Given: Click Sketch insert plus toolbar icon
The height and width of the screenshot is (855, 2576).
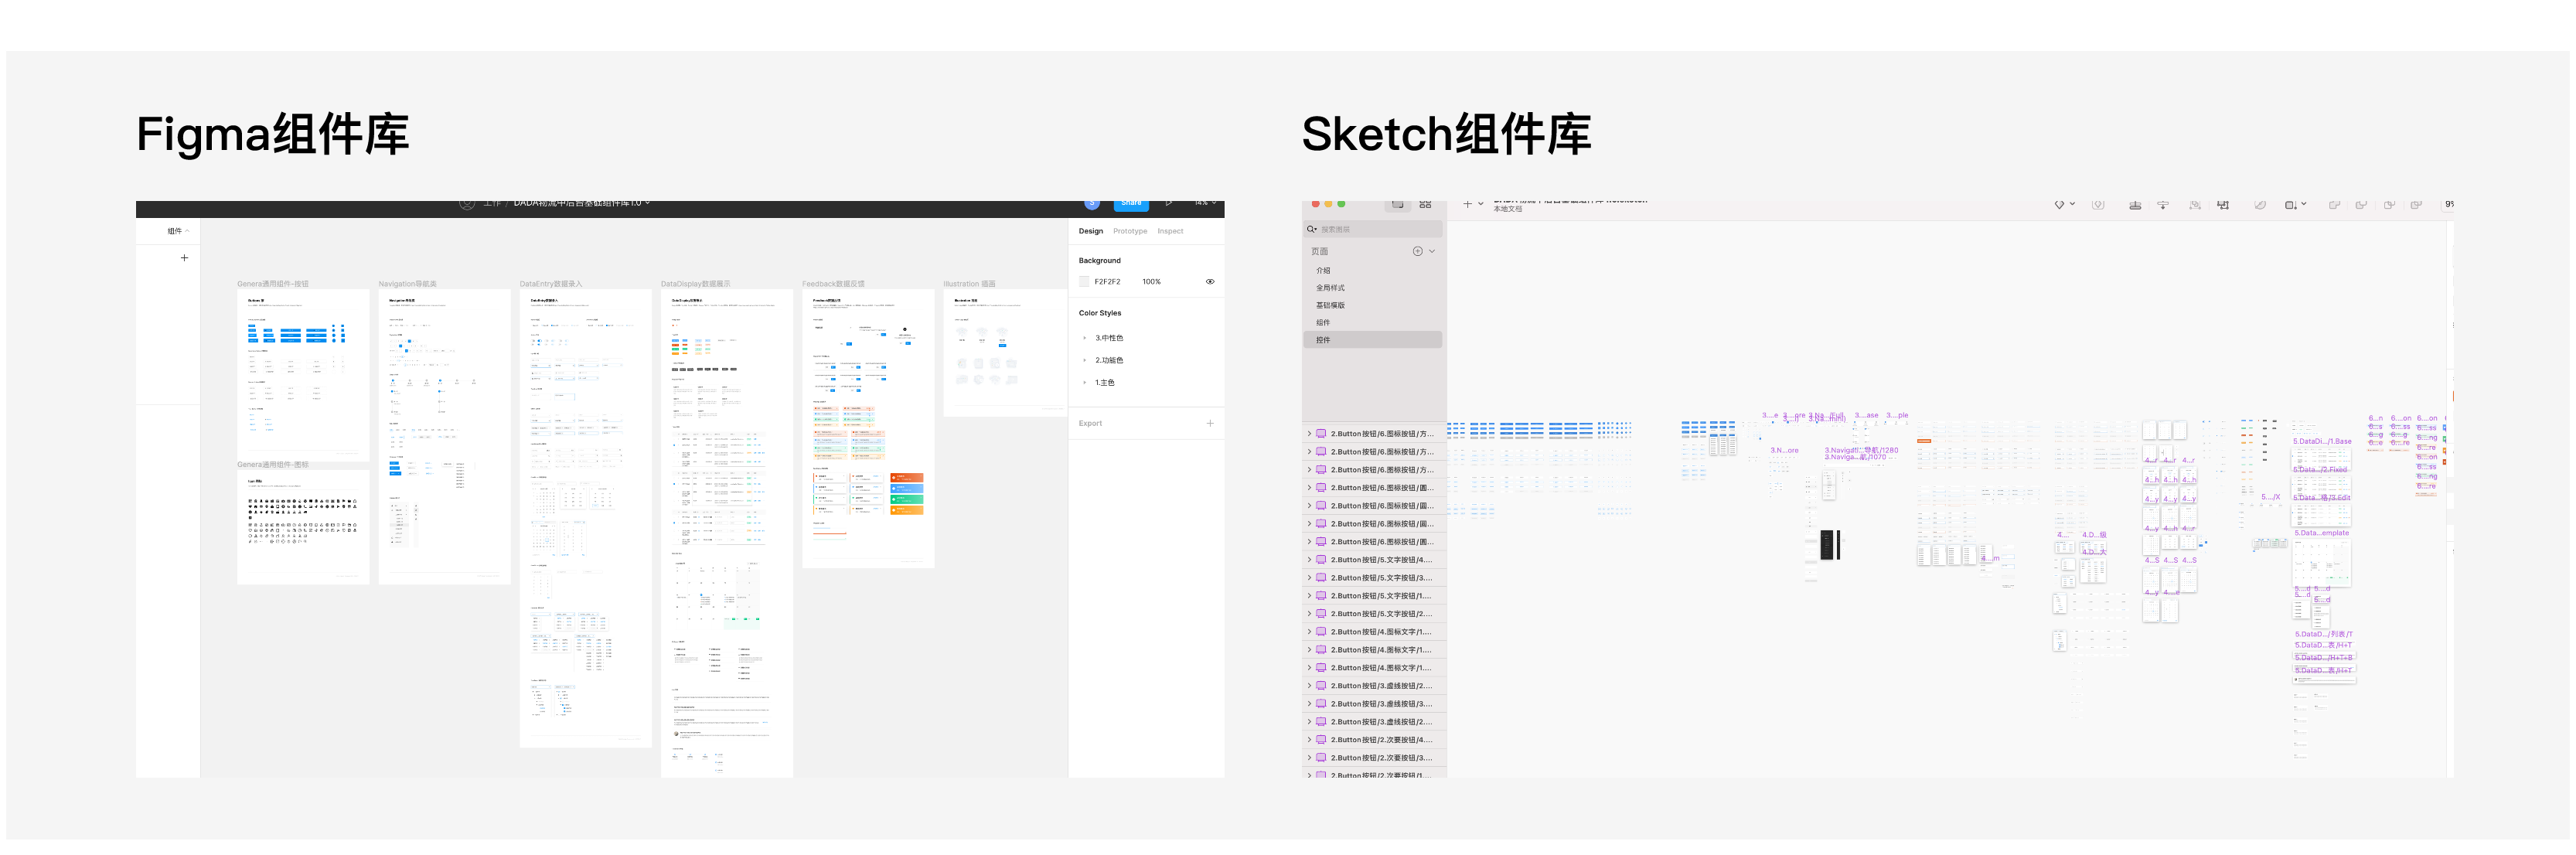Looking at the screenshot, I should (1467, 204).
